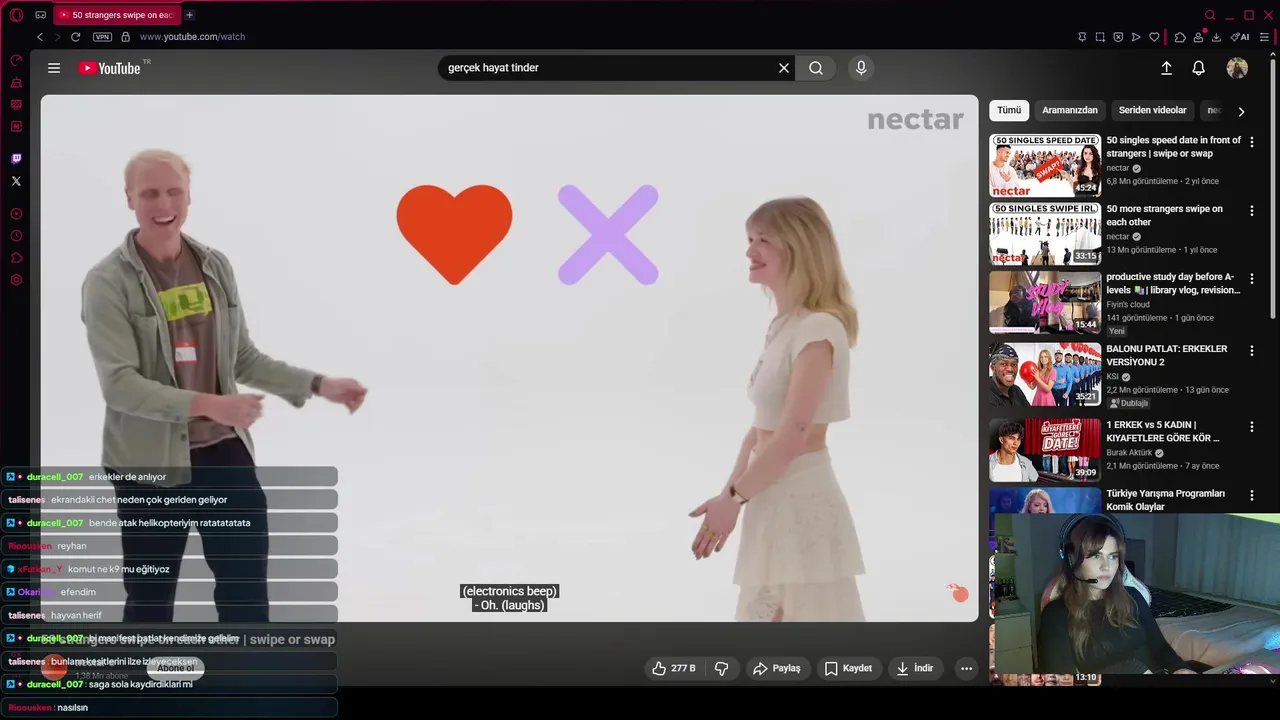Open the Easy Setup sliders menu
Image resolution: width=1280 pixels, height=720 pixels.
(x=1264, y=37)
